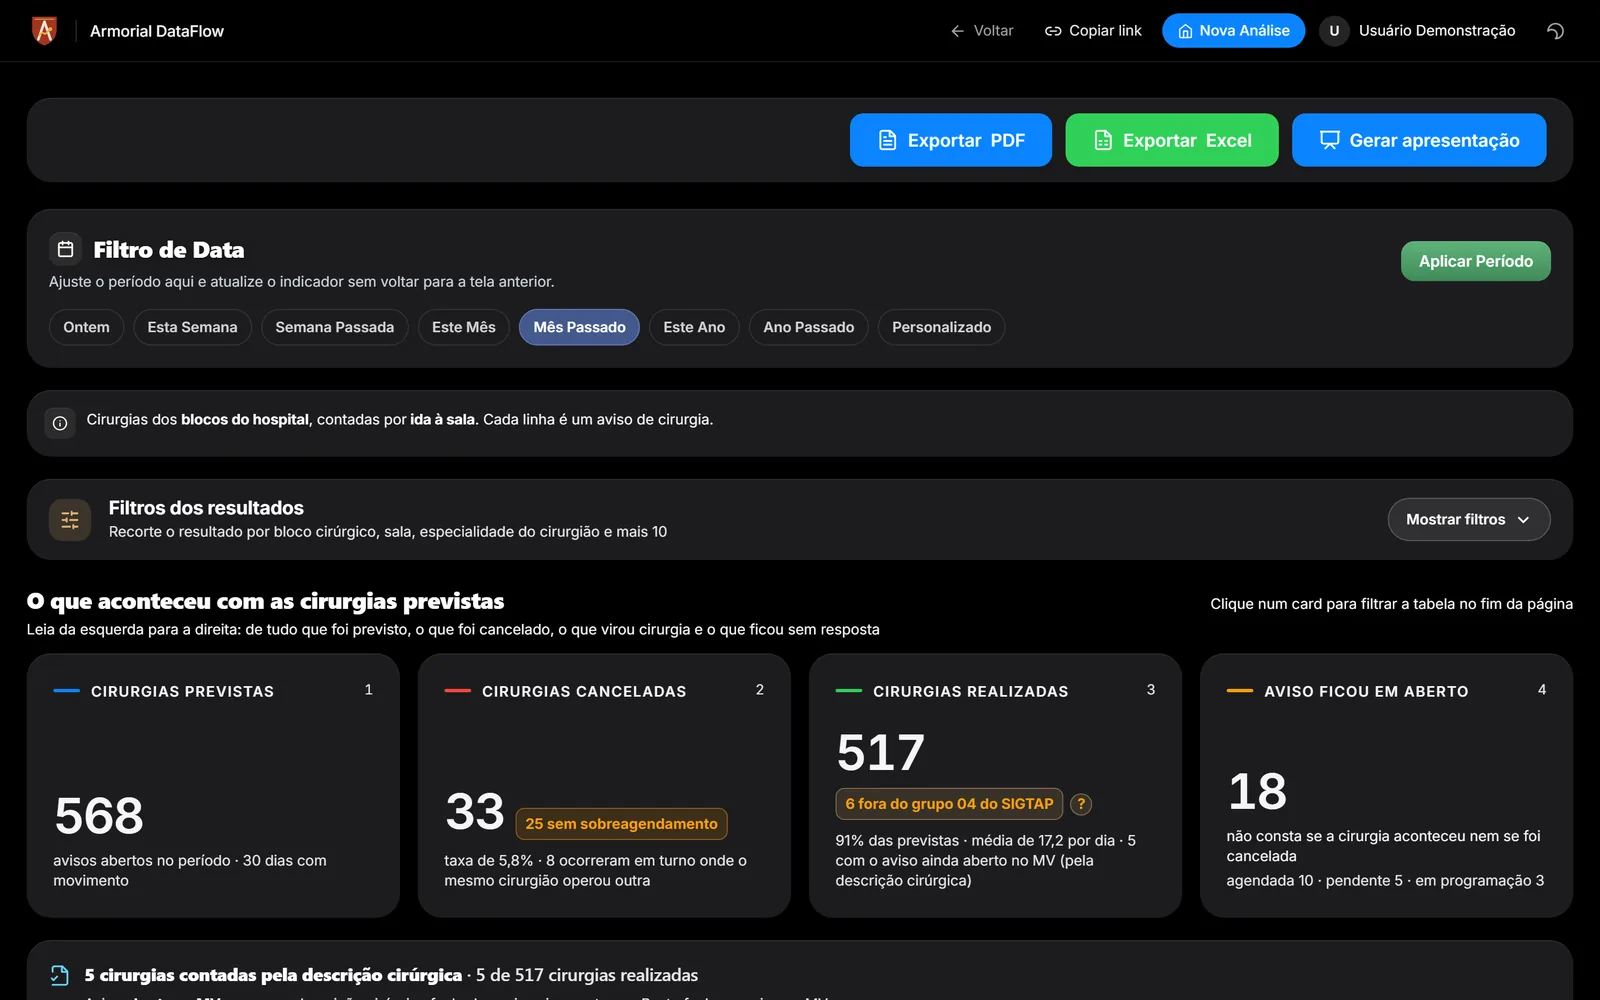Click the 568 previstas value
Screen dimensions: 1600x1000
(99, 816)
